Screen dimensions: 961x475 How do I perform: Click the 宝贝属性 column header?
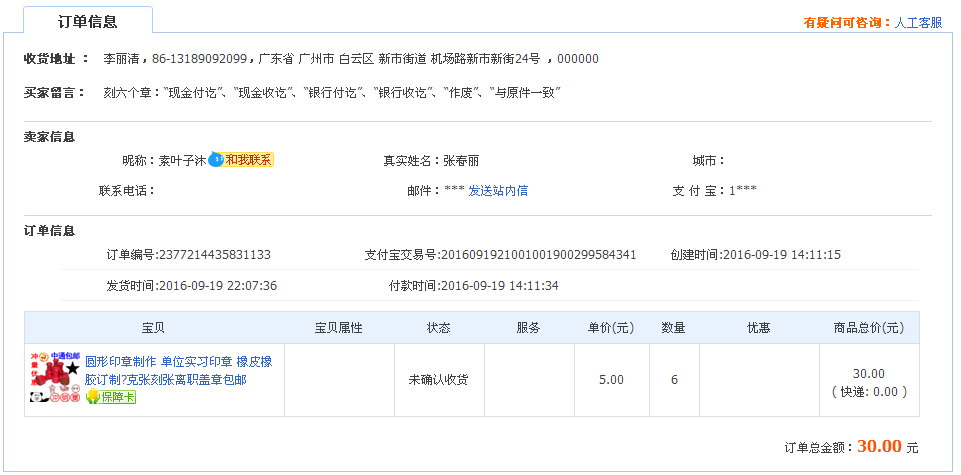coord(339,328)
